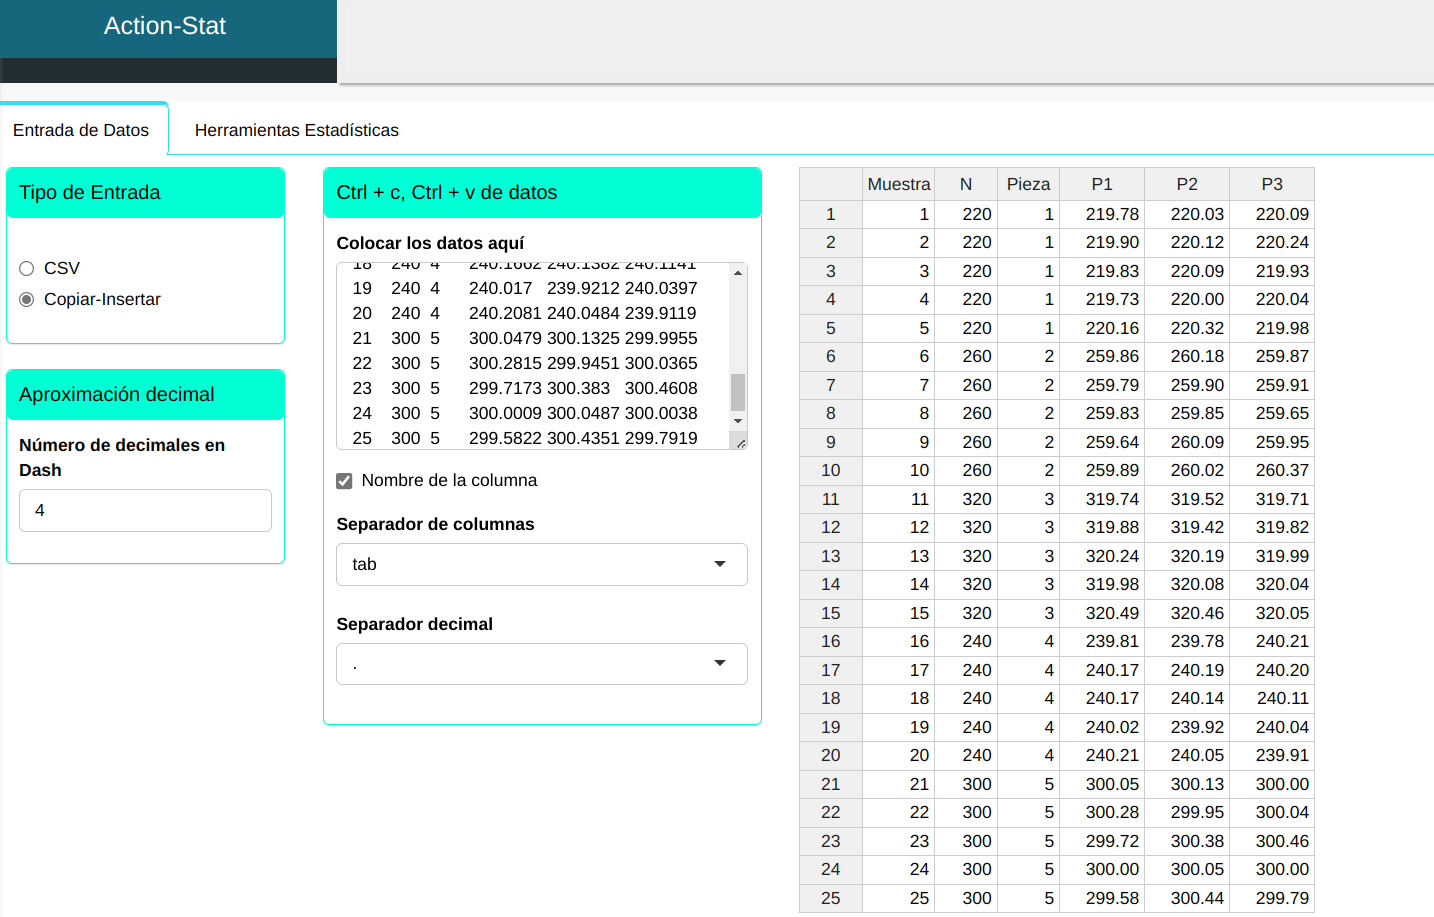Click the N column header

pos(965,184)
